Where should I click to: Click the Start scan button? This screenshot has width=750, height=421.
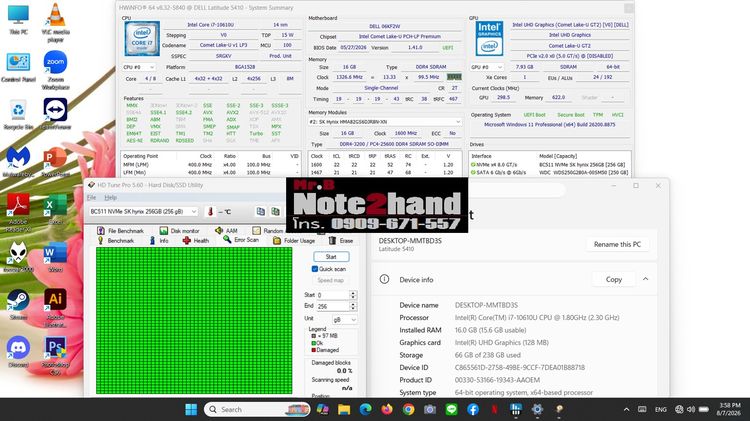coord(331,257)
